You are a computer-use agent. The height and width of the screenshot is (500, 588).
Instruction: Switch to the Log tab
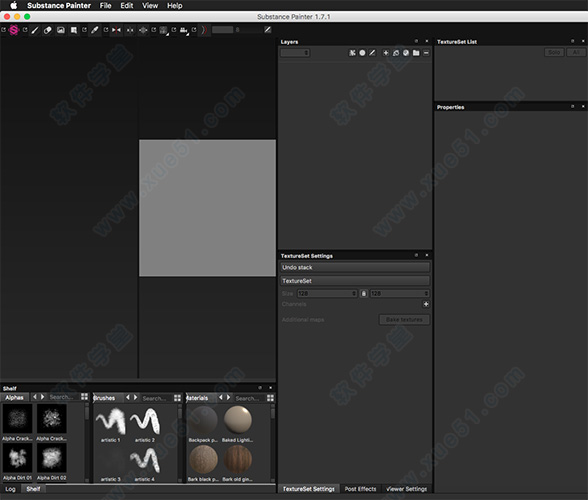click(x=10, y=489)
